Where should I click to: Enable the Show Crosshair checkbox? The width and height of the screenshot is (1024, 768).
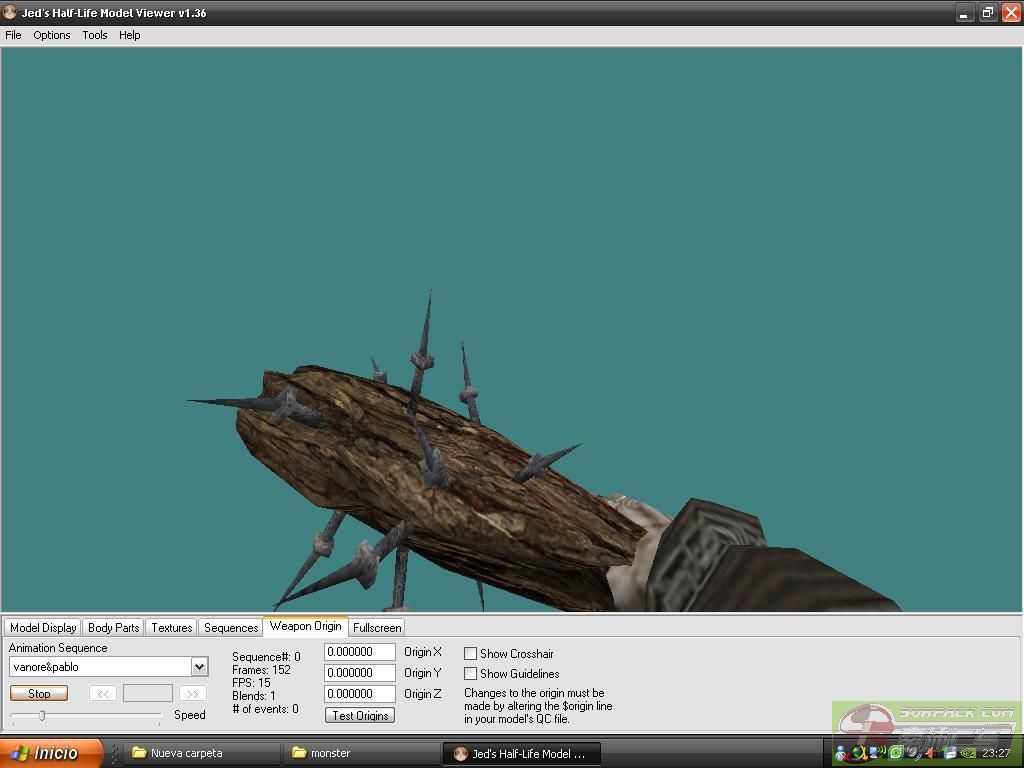tap(470, 654)
